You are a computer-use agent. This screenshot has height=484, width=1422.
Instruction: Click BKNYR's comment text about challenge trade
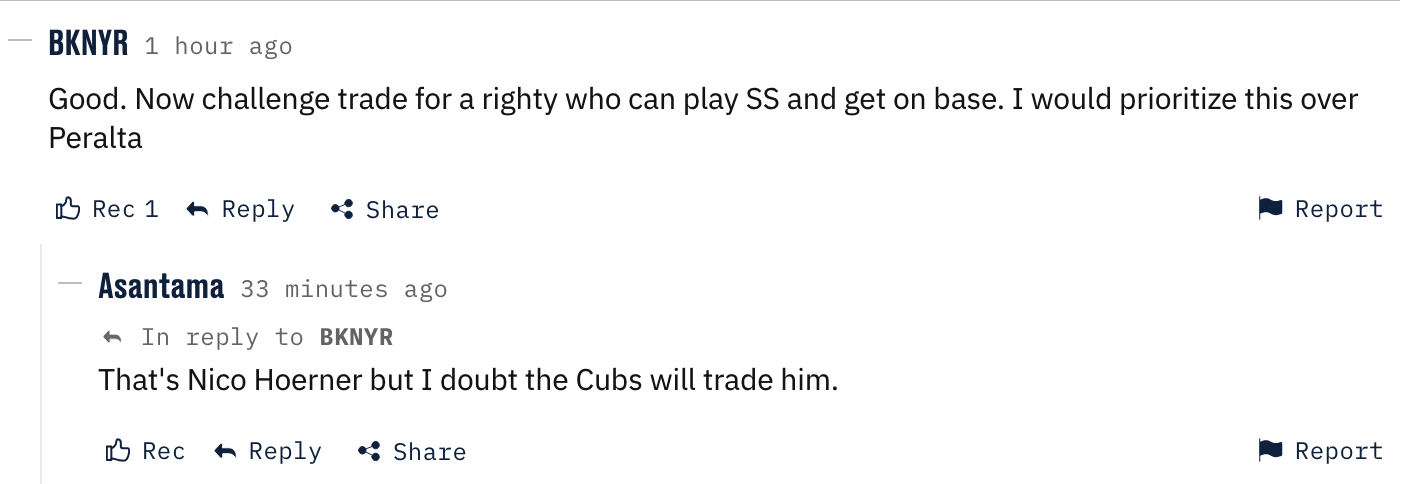coord(600,100)
